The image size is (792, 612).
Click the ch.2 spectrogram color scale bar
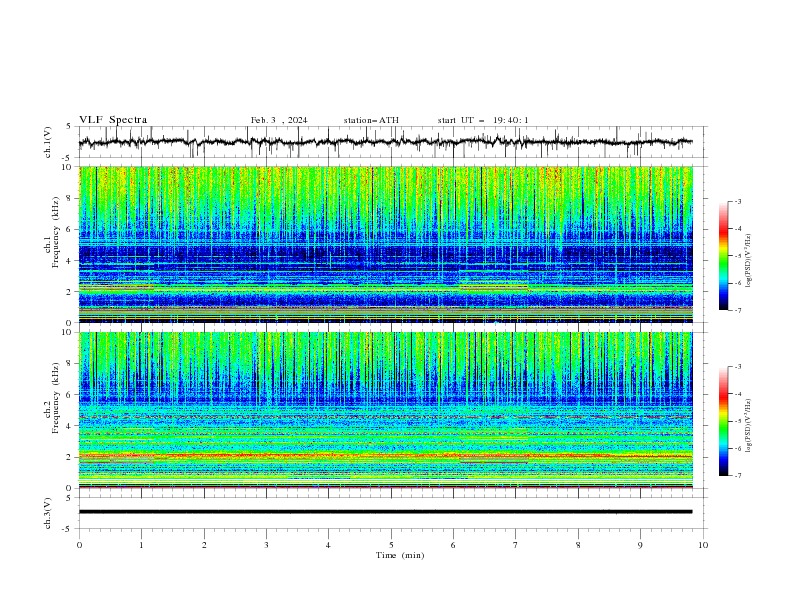click(x=723, y=421)
